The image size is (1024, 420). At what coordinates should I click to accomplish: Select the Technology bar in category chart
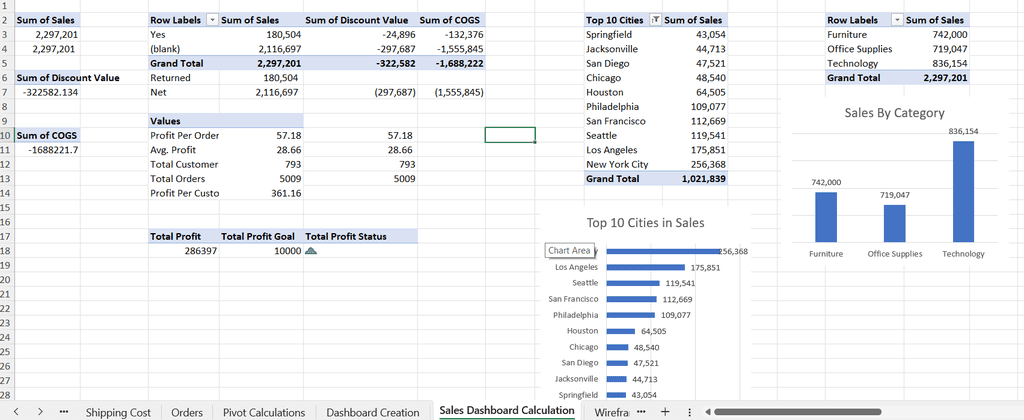click(963, 190)
